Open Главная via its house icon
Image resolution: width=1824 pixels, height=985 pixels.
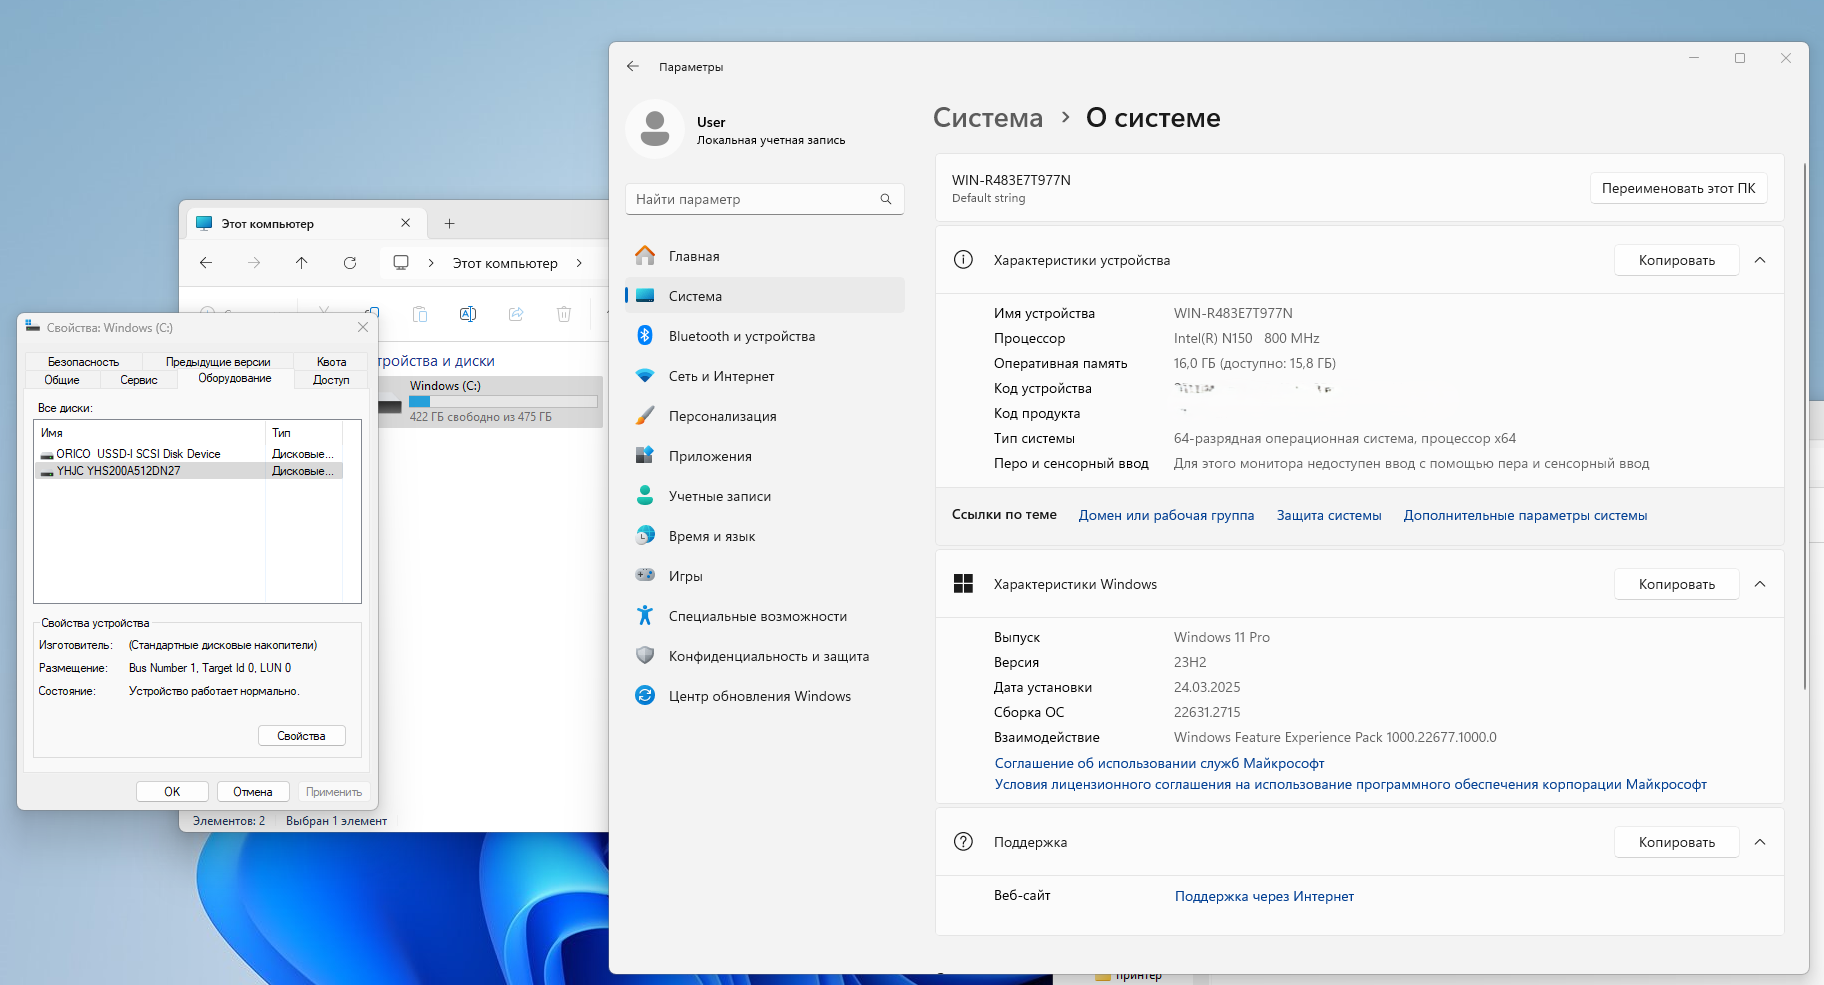pyautogui.click(x=645, y=256)
